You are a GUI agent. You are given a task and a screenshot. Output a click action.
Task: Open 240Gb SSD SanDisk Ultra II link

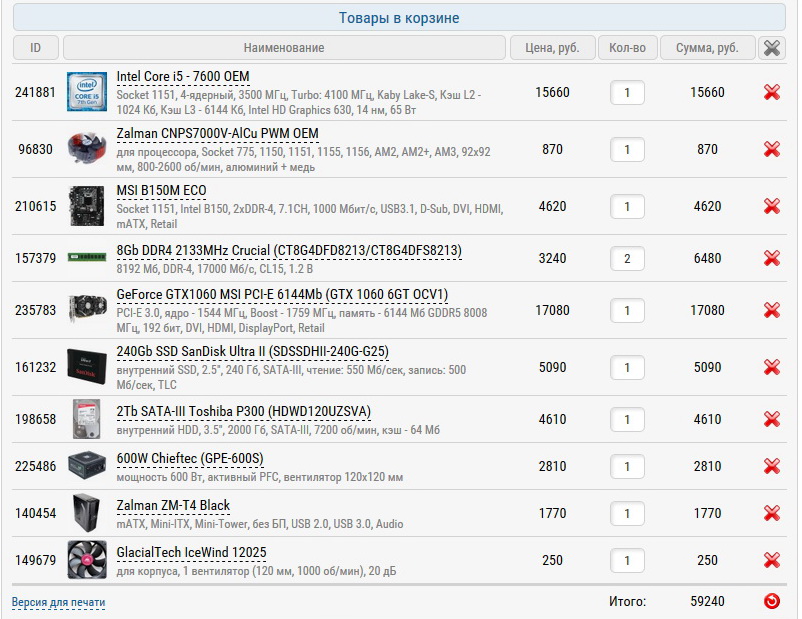pyautogui.click(x=253, y=351)
